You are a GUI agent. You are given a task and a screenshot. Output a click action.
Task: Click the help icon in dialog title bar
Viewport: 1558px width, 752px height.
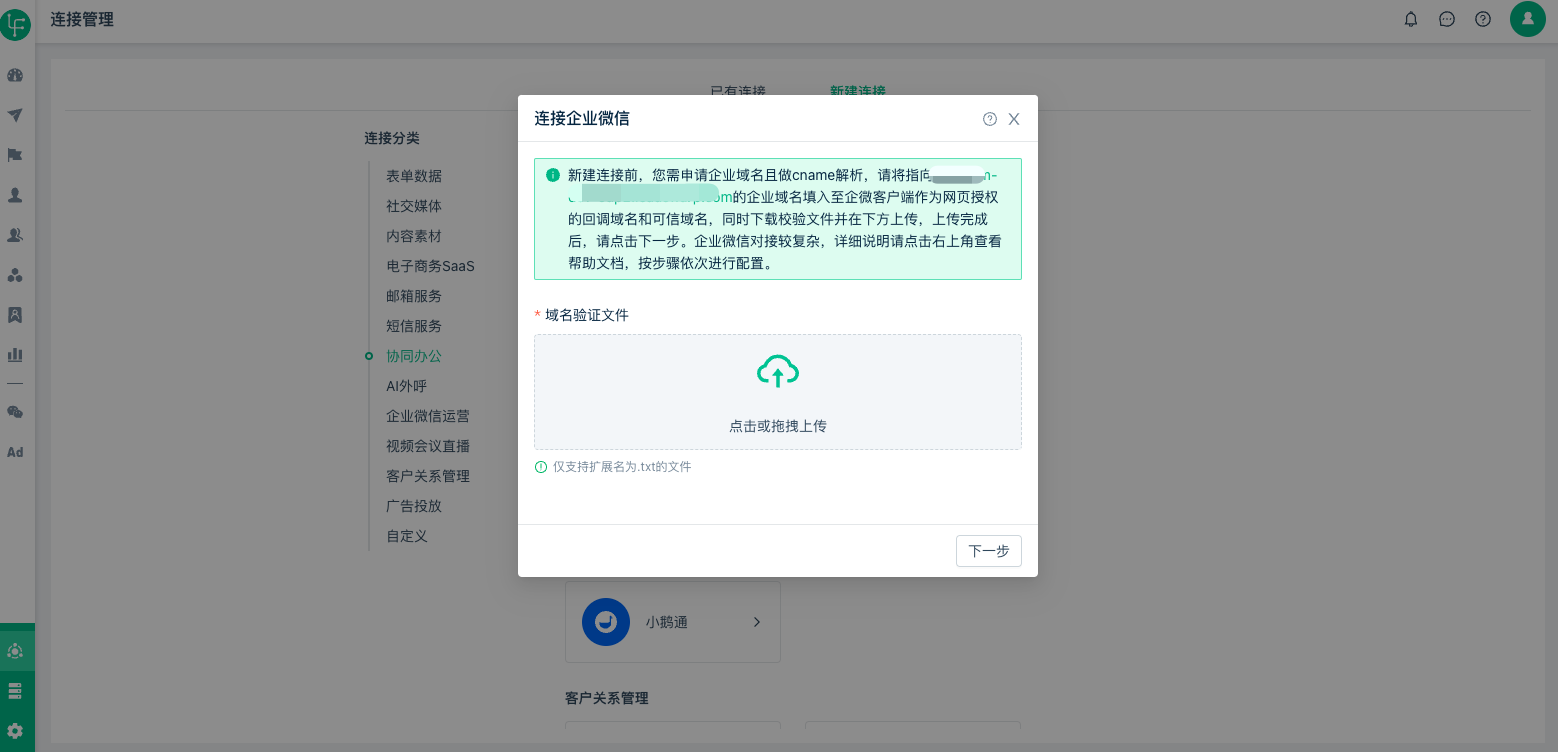coord(990,119)
